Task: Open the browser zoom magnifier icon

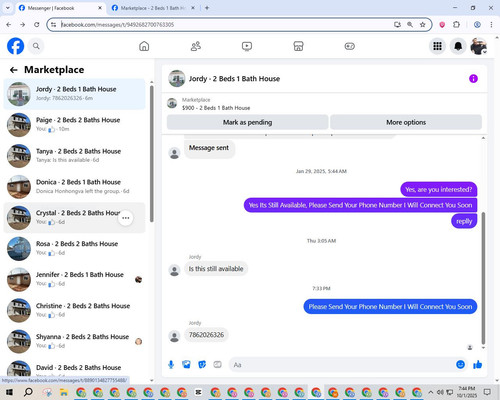Action: (x=410, y=25)
